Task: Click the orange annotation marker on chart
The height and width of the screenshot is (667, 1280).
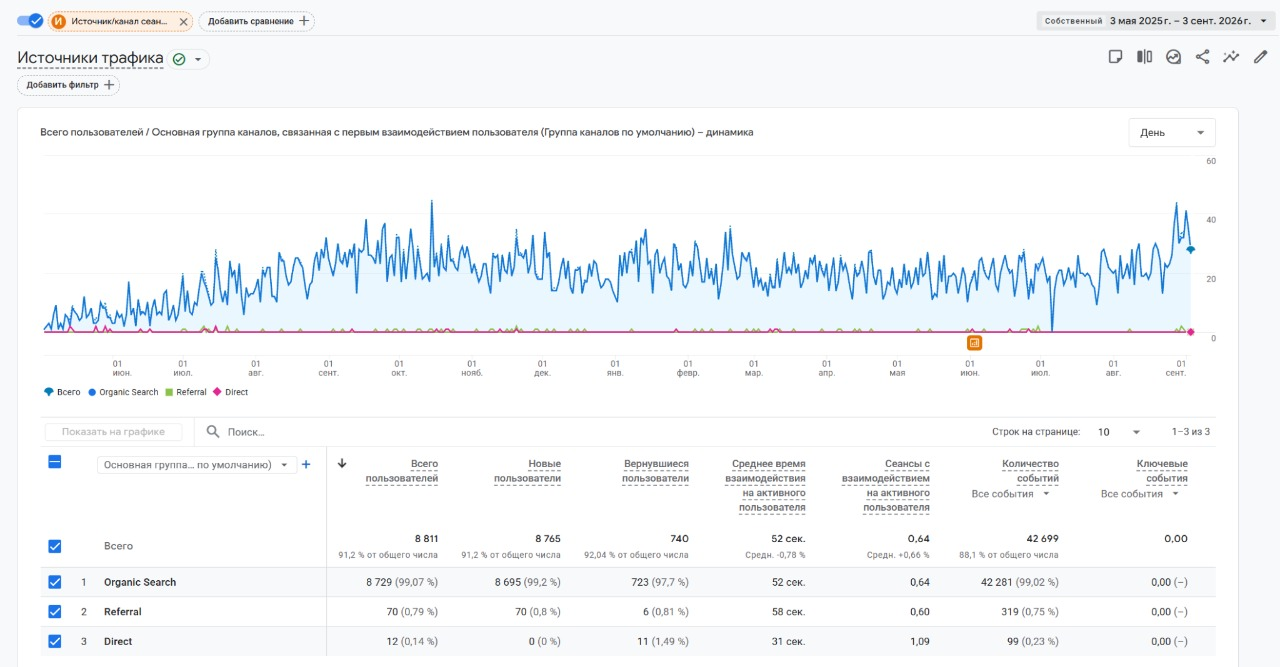Action: click(974, 343)
